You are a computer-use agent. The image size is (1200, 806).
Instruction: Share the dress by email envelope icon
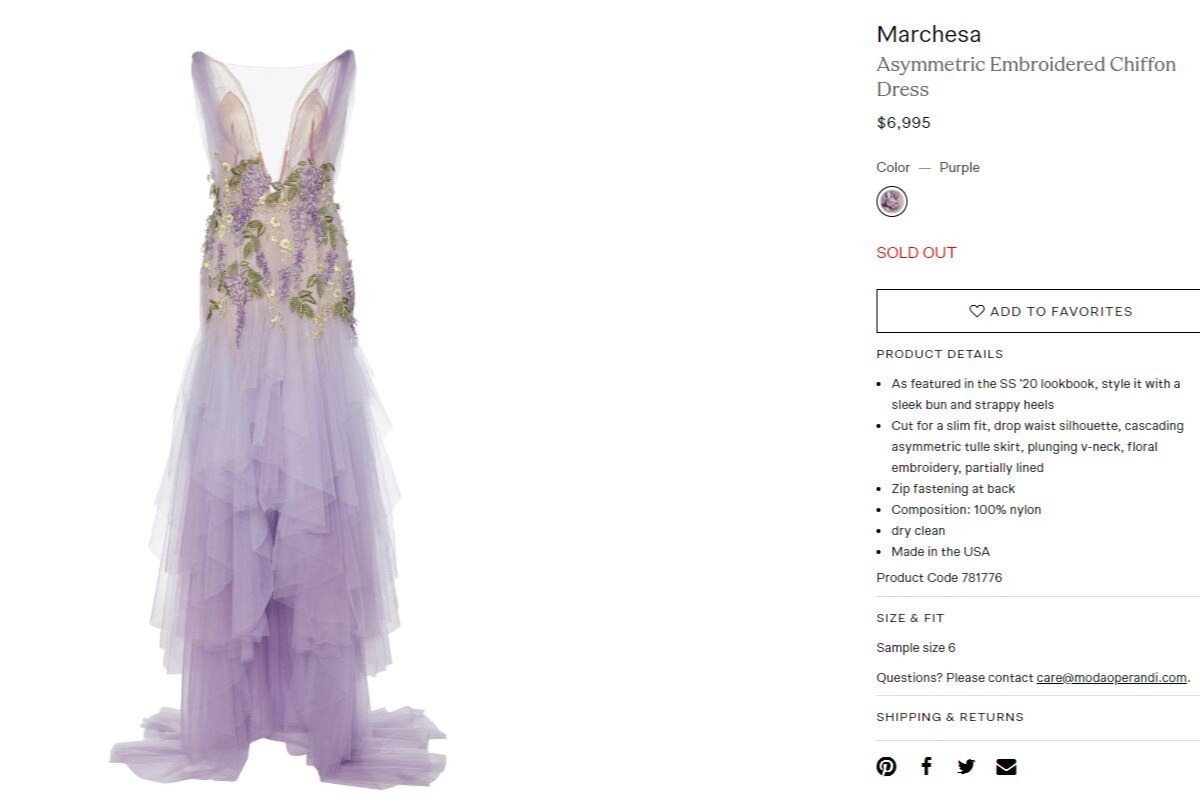(x=1006, y=767)
